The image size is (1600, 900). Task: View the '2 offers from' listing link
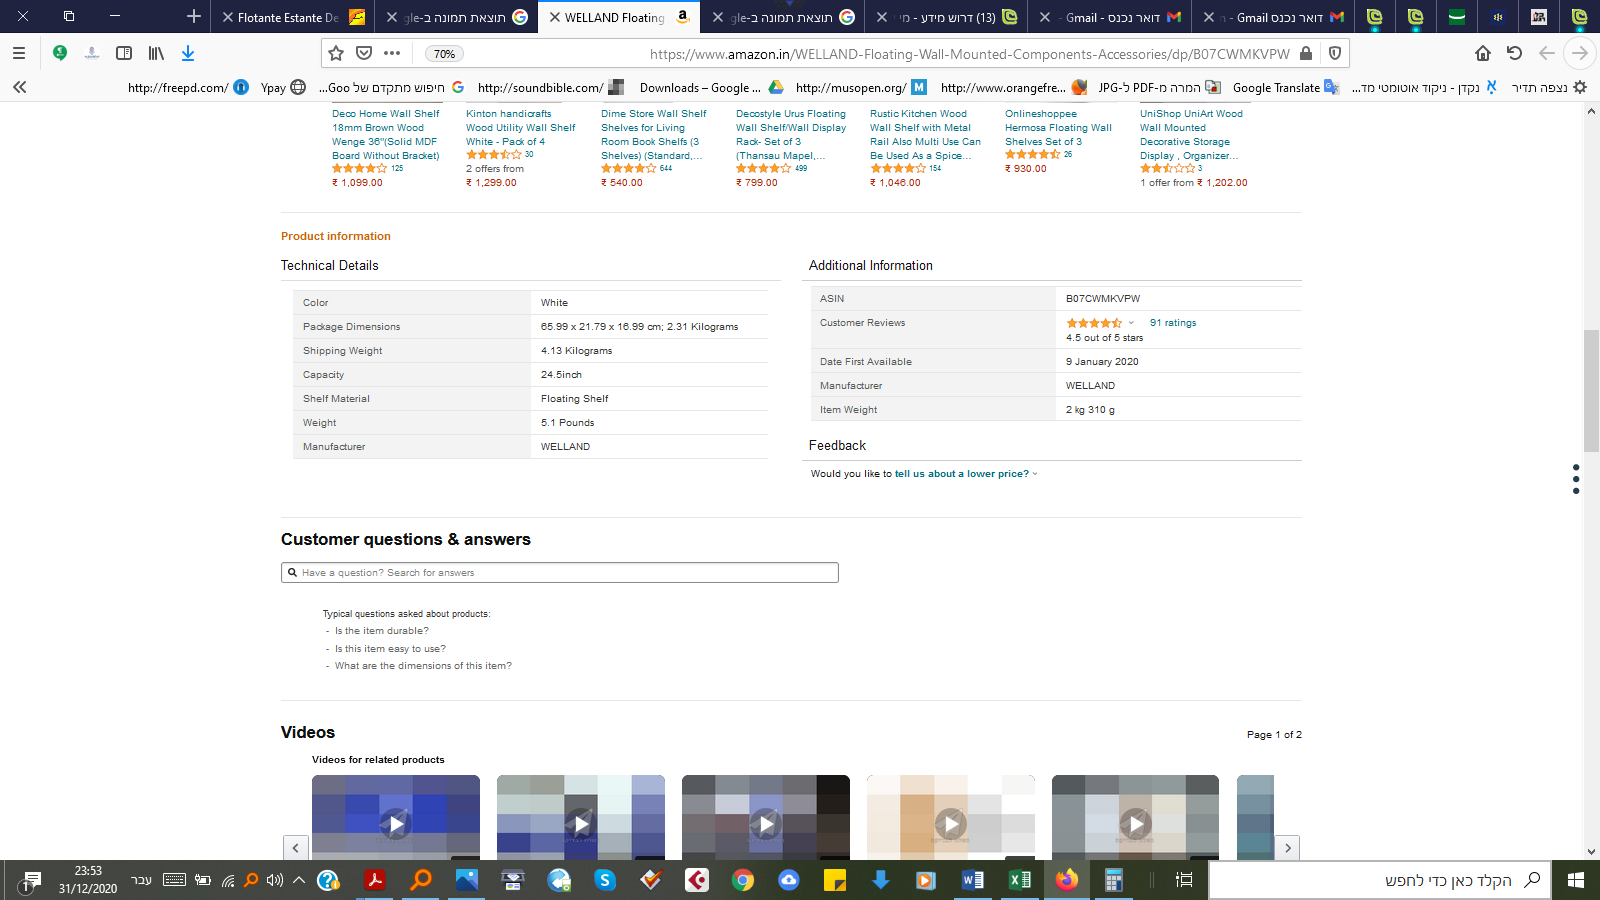pyautogui.click(x=495, y=169)
